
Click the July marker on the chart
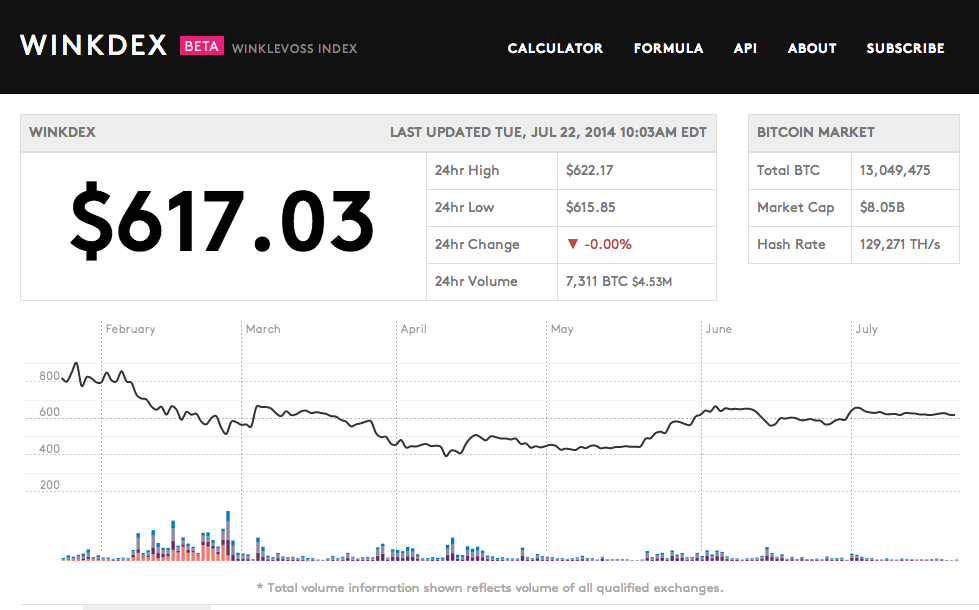pos(866,329)
